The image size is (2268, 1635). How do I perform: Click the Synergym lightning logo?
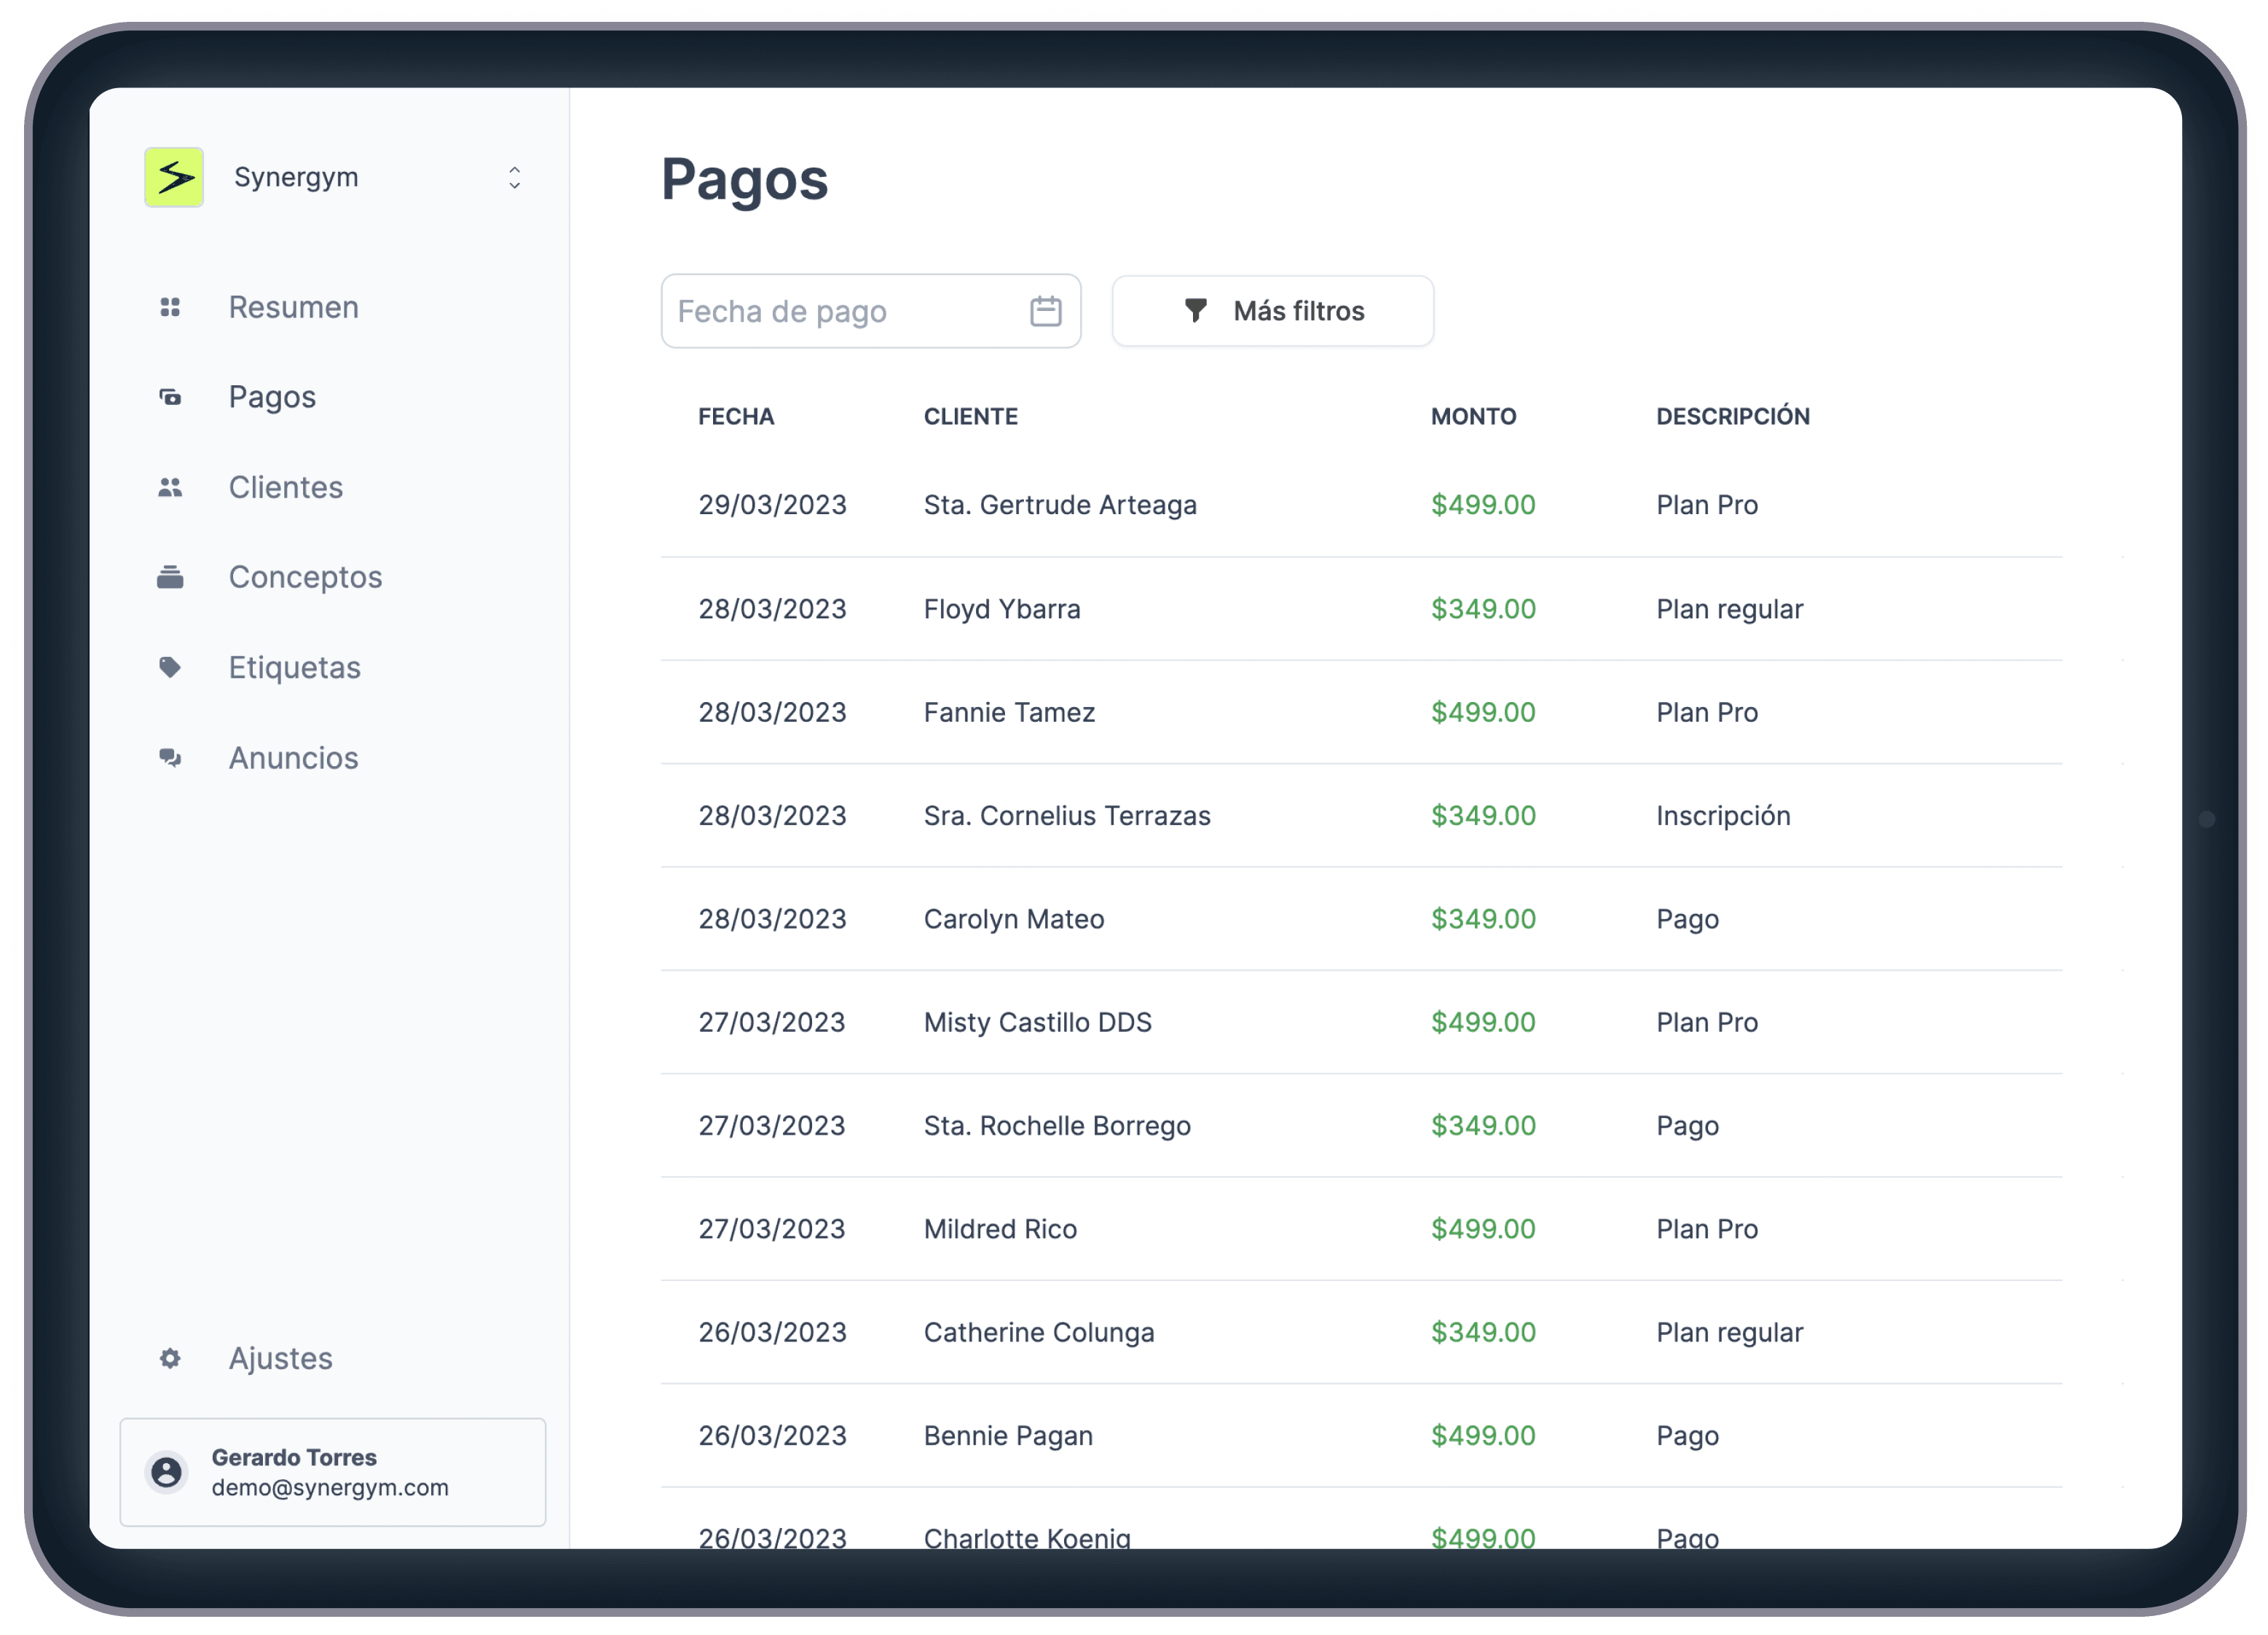174,177
